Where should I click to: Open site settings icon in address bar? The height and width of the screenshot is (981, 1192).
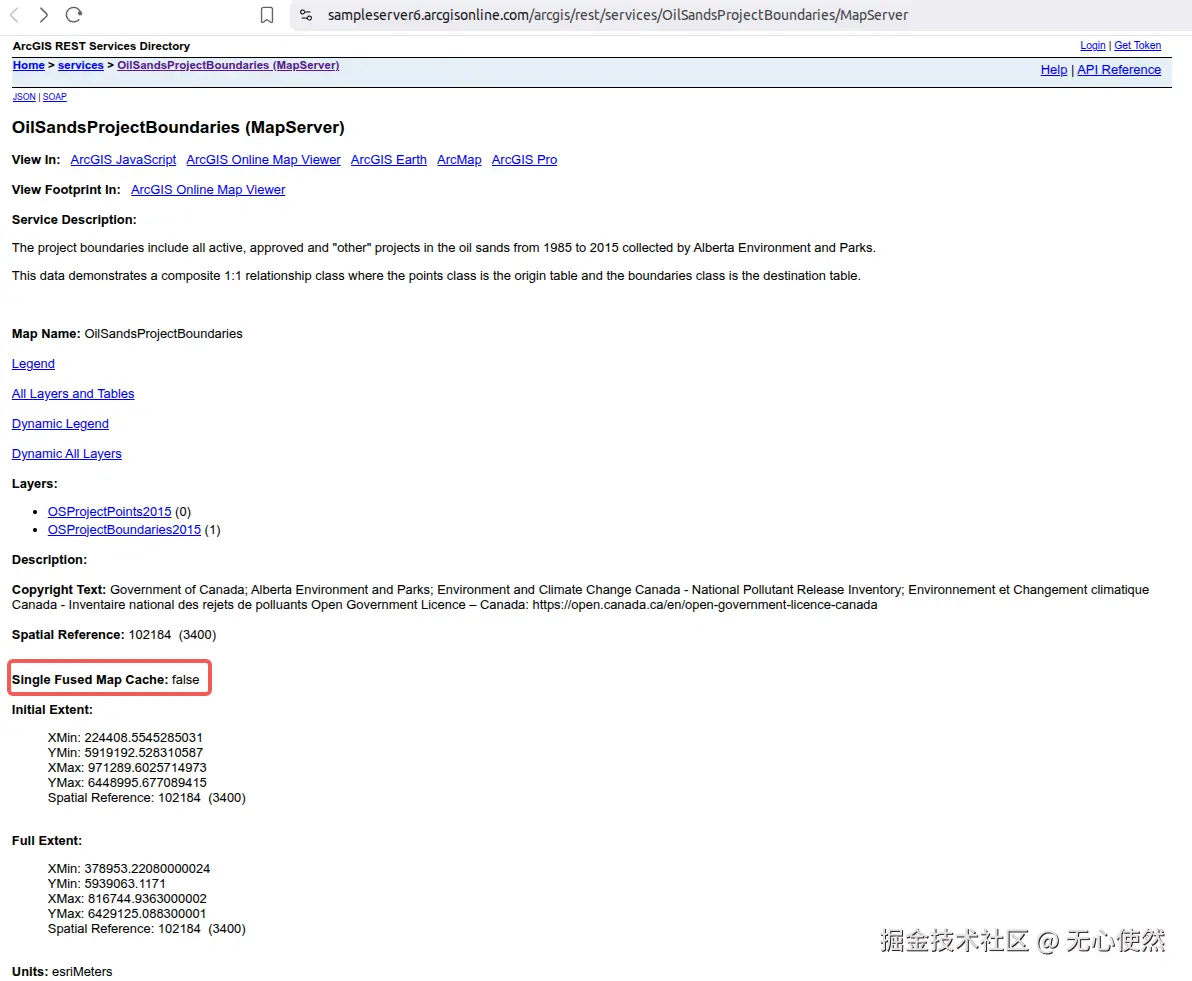point(306,14)
